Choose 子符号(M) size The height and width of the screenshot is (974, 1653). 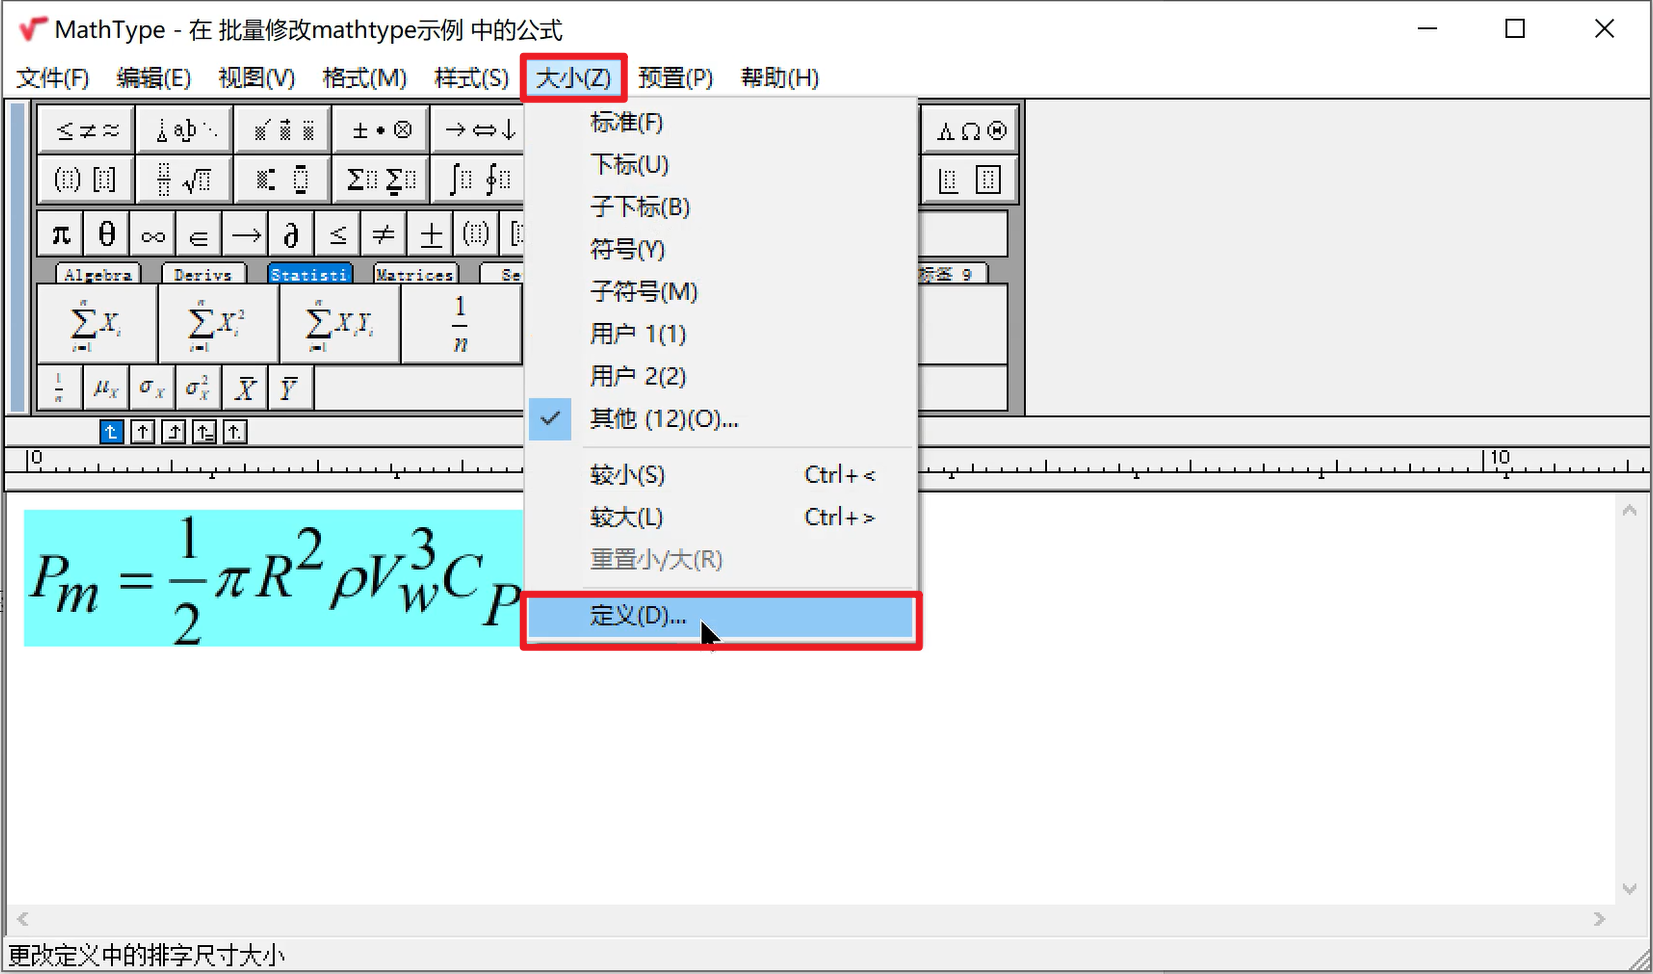click(721, 292)
